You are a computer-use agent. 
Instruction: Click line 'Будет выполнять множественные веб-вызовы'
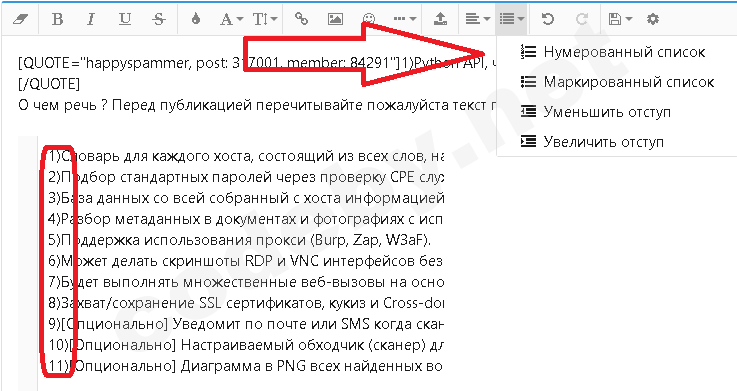tap(246, 282)
